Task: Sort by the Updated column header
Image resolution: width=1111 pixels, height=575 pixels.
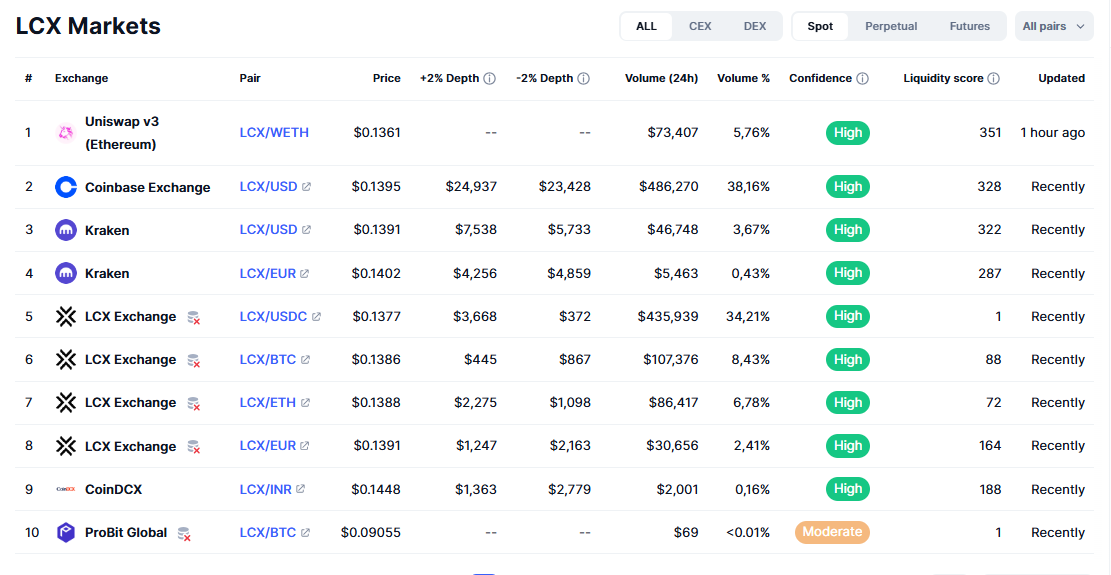Action: pyautogui.click(x=1061, y=79)
